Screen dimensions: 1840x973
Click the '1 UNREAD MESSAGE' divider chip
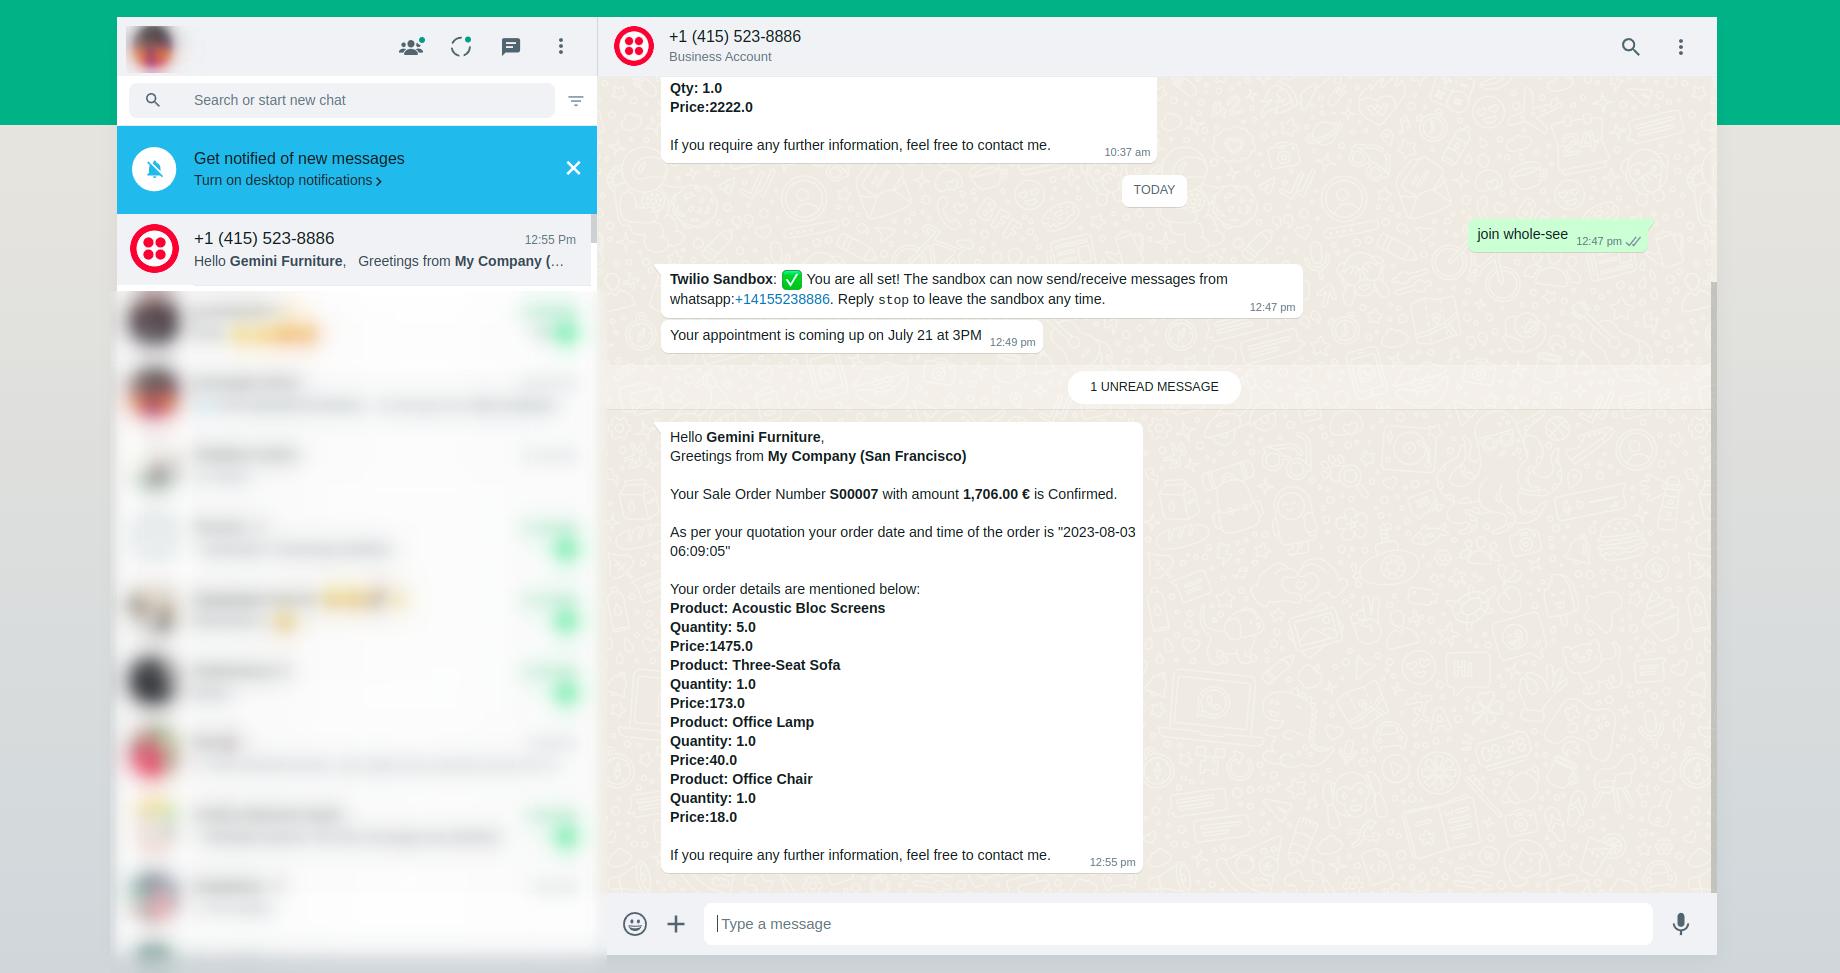1154,387
